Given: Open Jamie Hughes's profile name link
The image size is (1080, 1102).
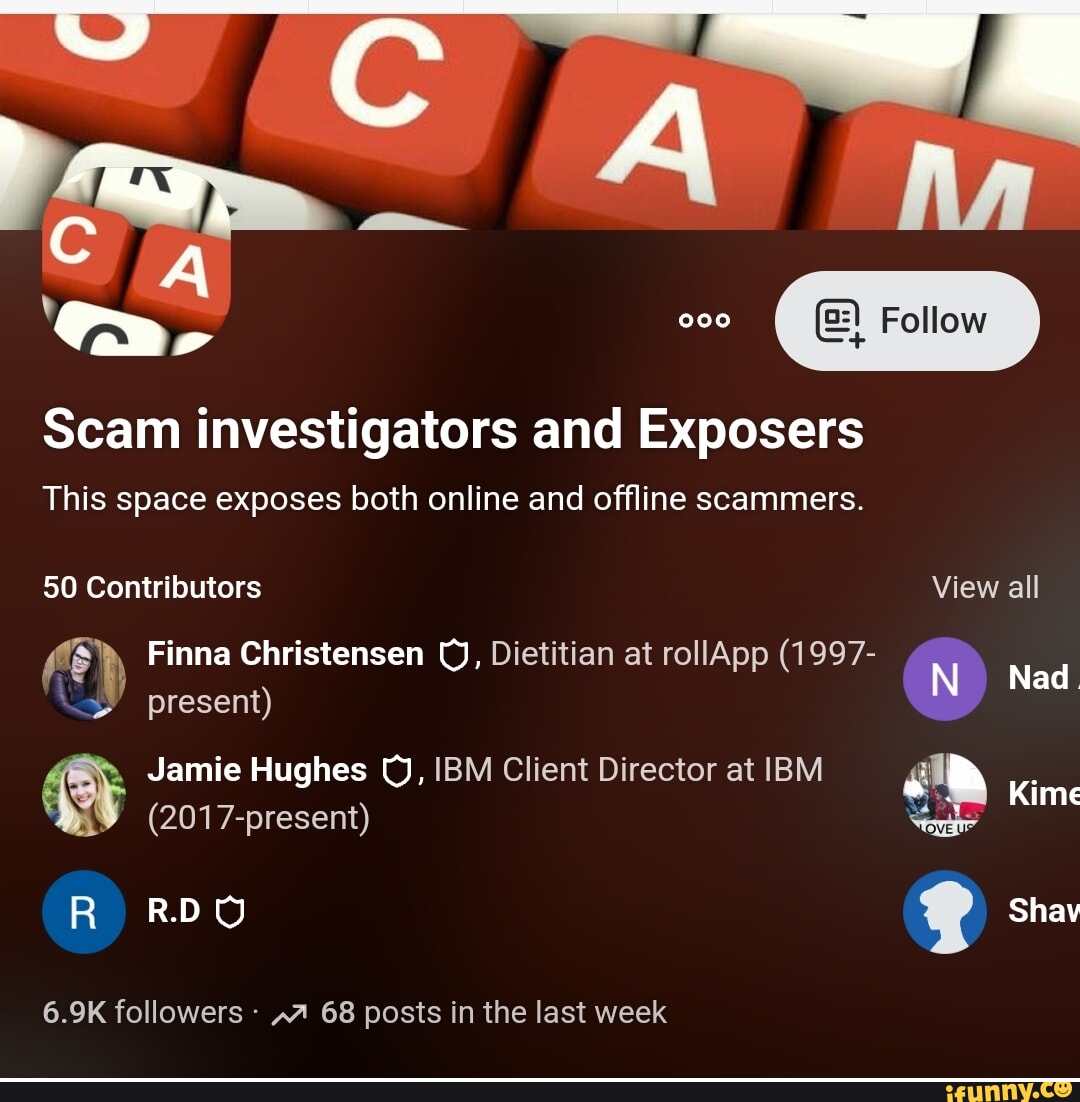Looking at the screenshot, I should 256,770.
